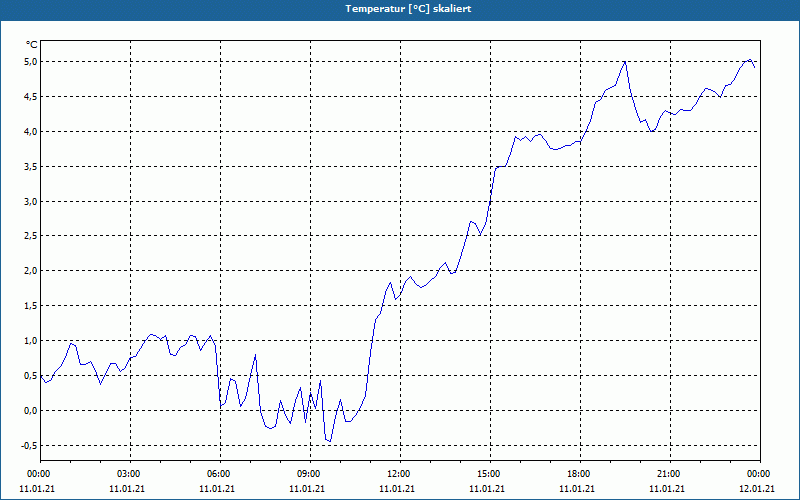
Task: Select the '18:00' time label
Action: tap(578, 474)
